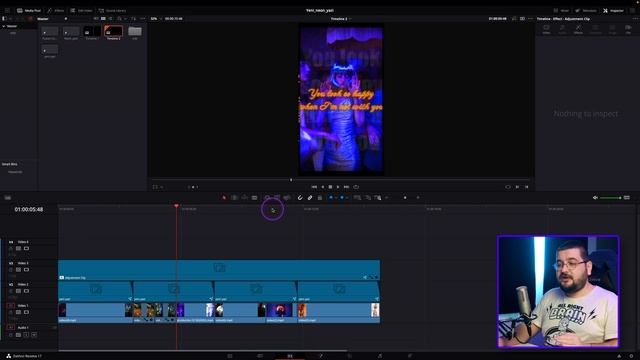Viewport: 640px width, 360px height.
Task: Click the Go to First Frame button
Action: click(x=314, y=187)
